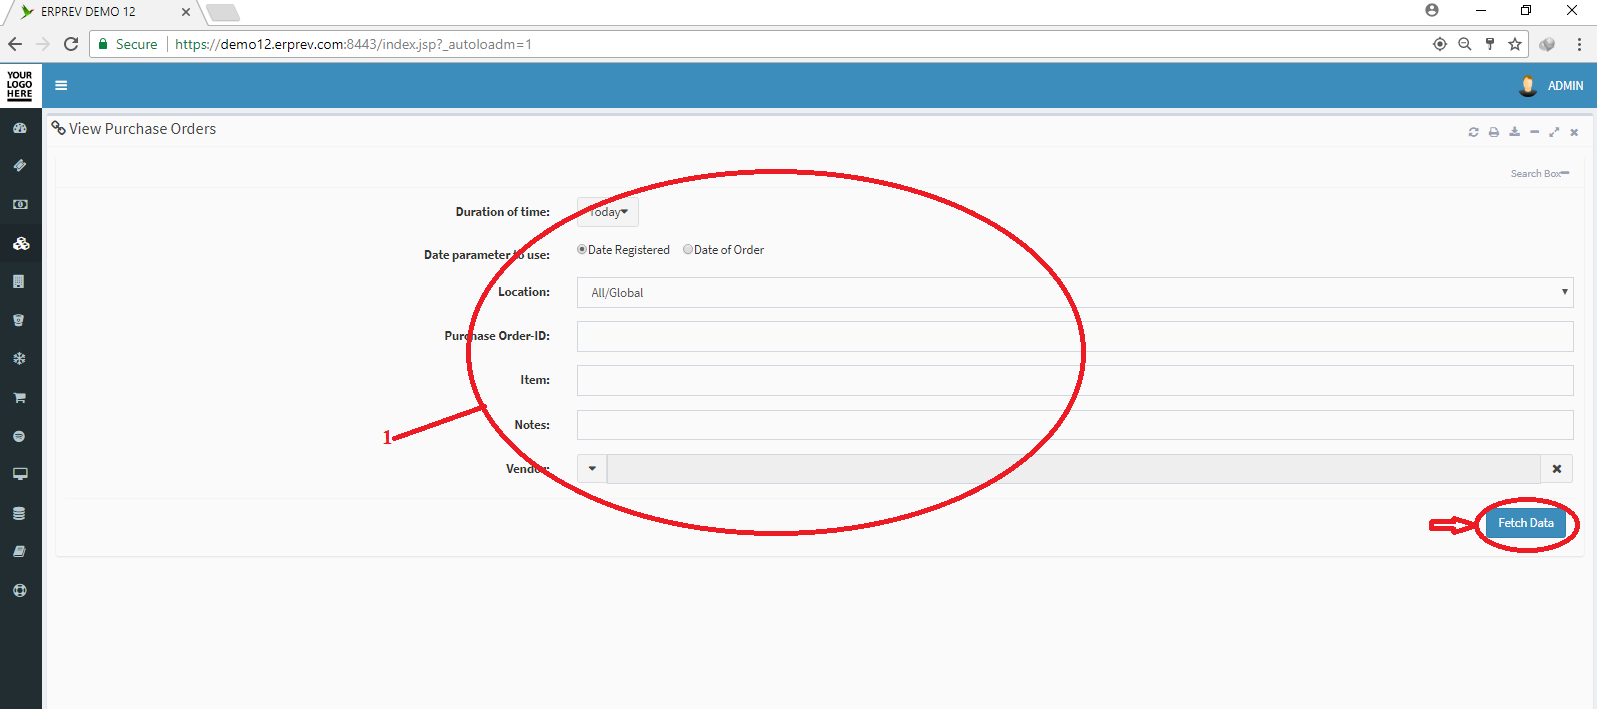Toggle the hamburger sidebar menu
This screenshot has width=1597, height=709.
coord(61,85)
